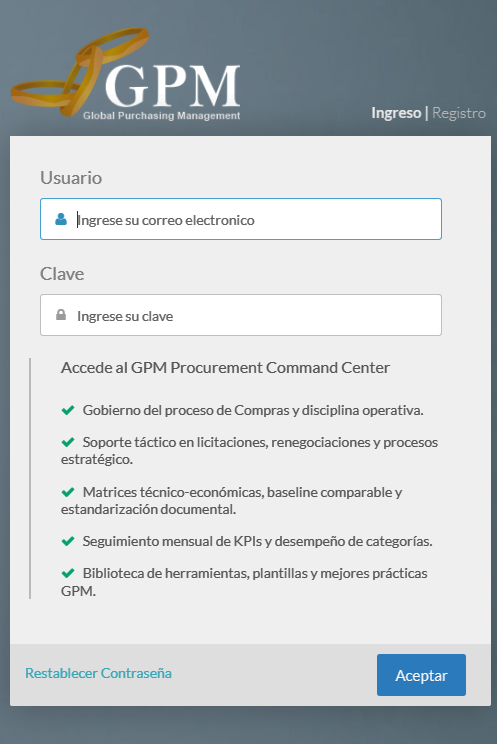Open the Restablecer Contraseña link
The width and height of the screenshot is (497, 744).
click(98, 673)
